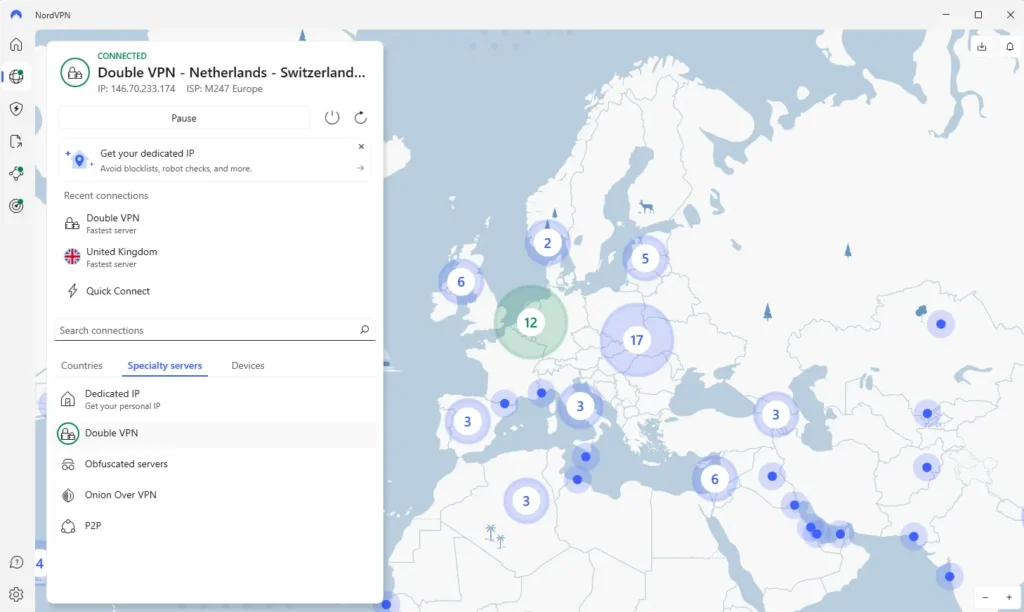Click Quick Connect

coord(117,291)
